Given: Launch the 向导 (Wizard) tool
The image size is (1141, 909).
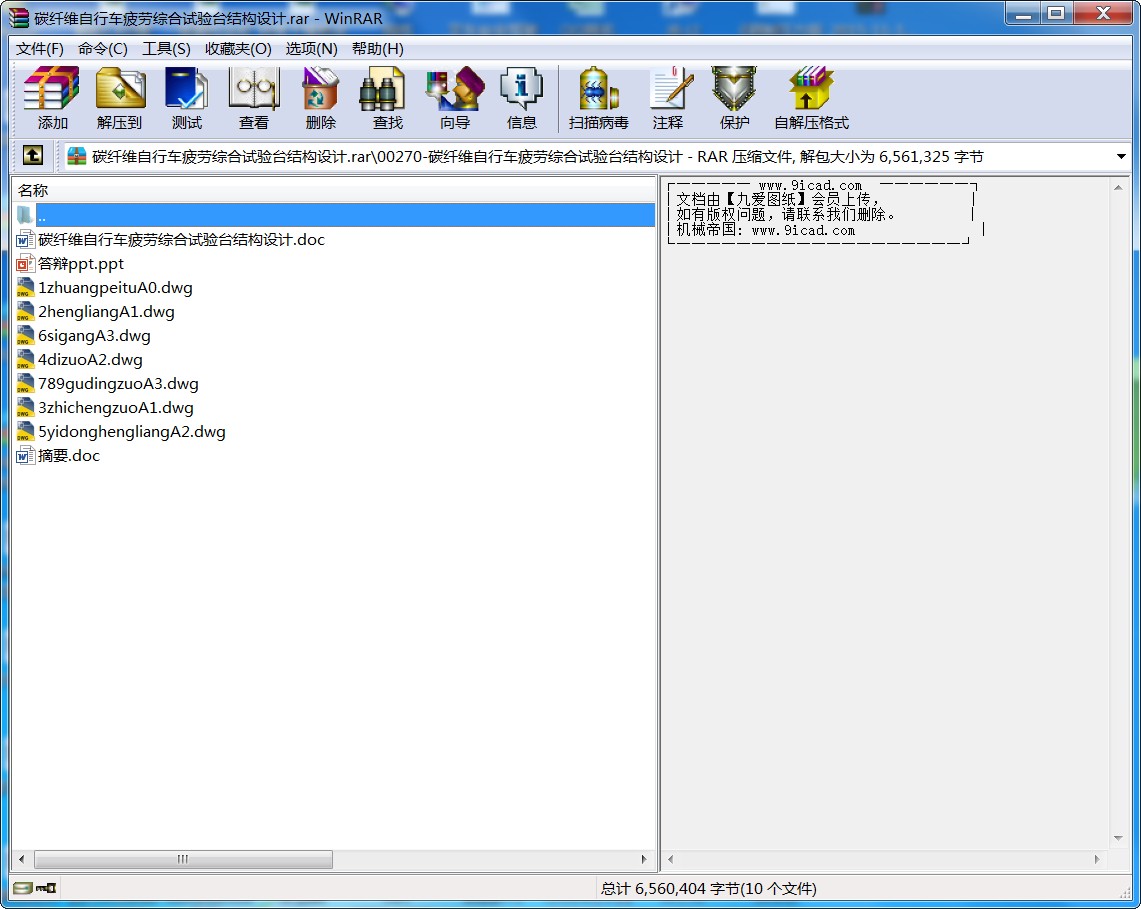Looking at the screenshot, I should click(x=455, y=98).
